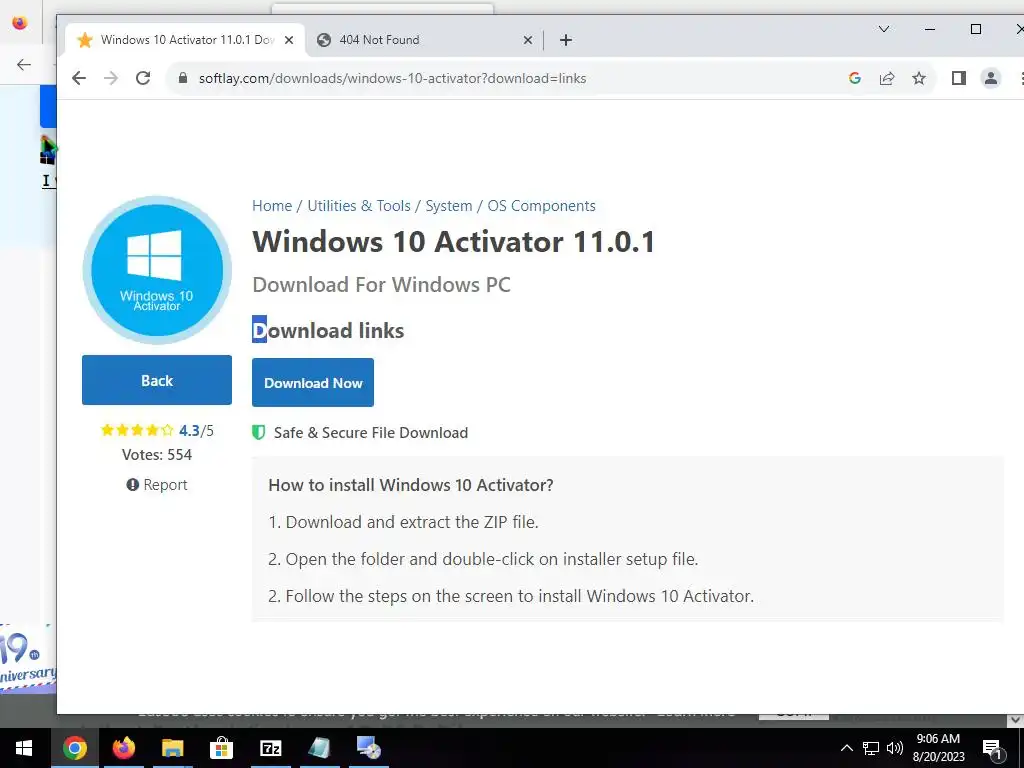Click back arrow in background Firefox window

(x=24, y=64)
